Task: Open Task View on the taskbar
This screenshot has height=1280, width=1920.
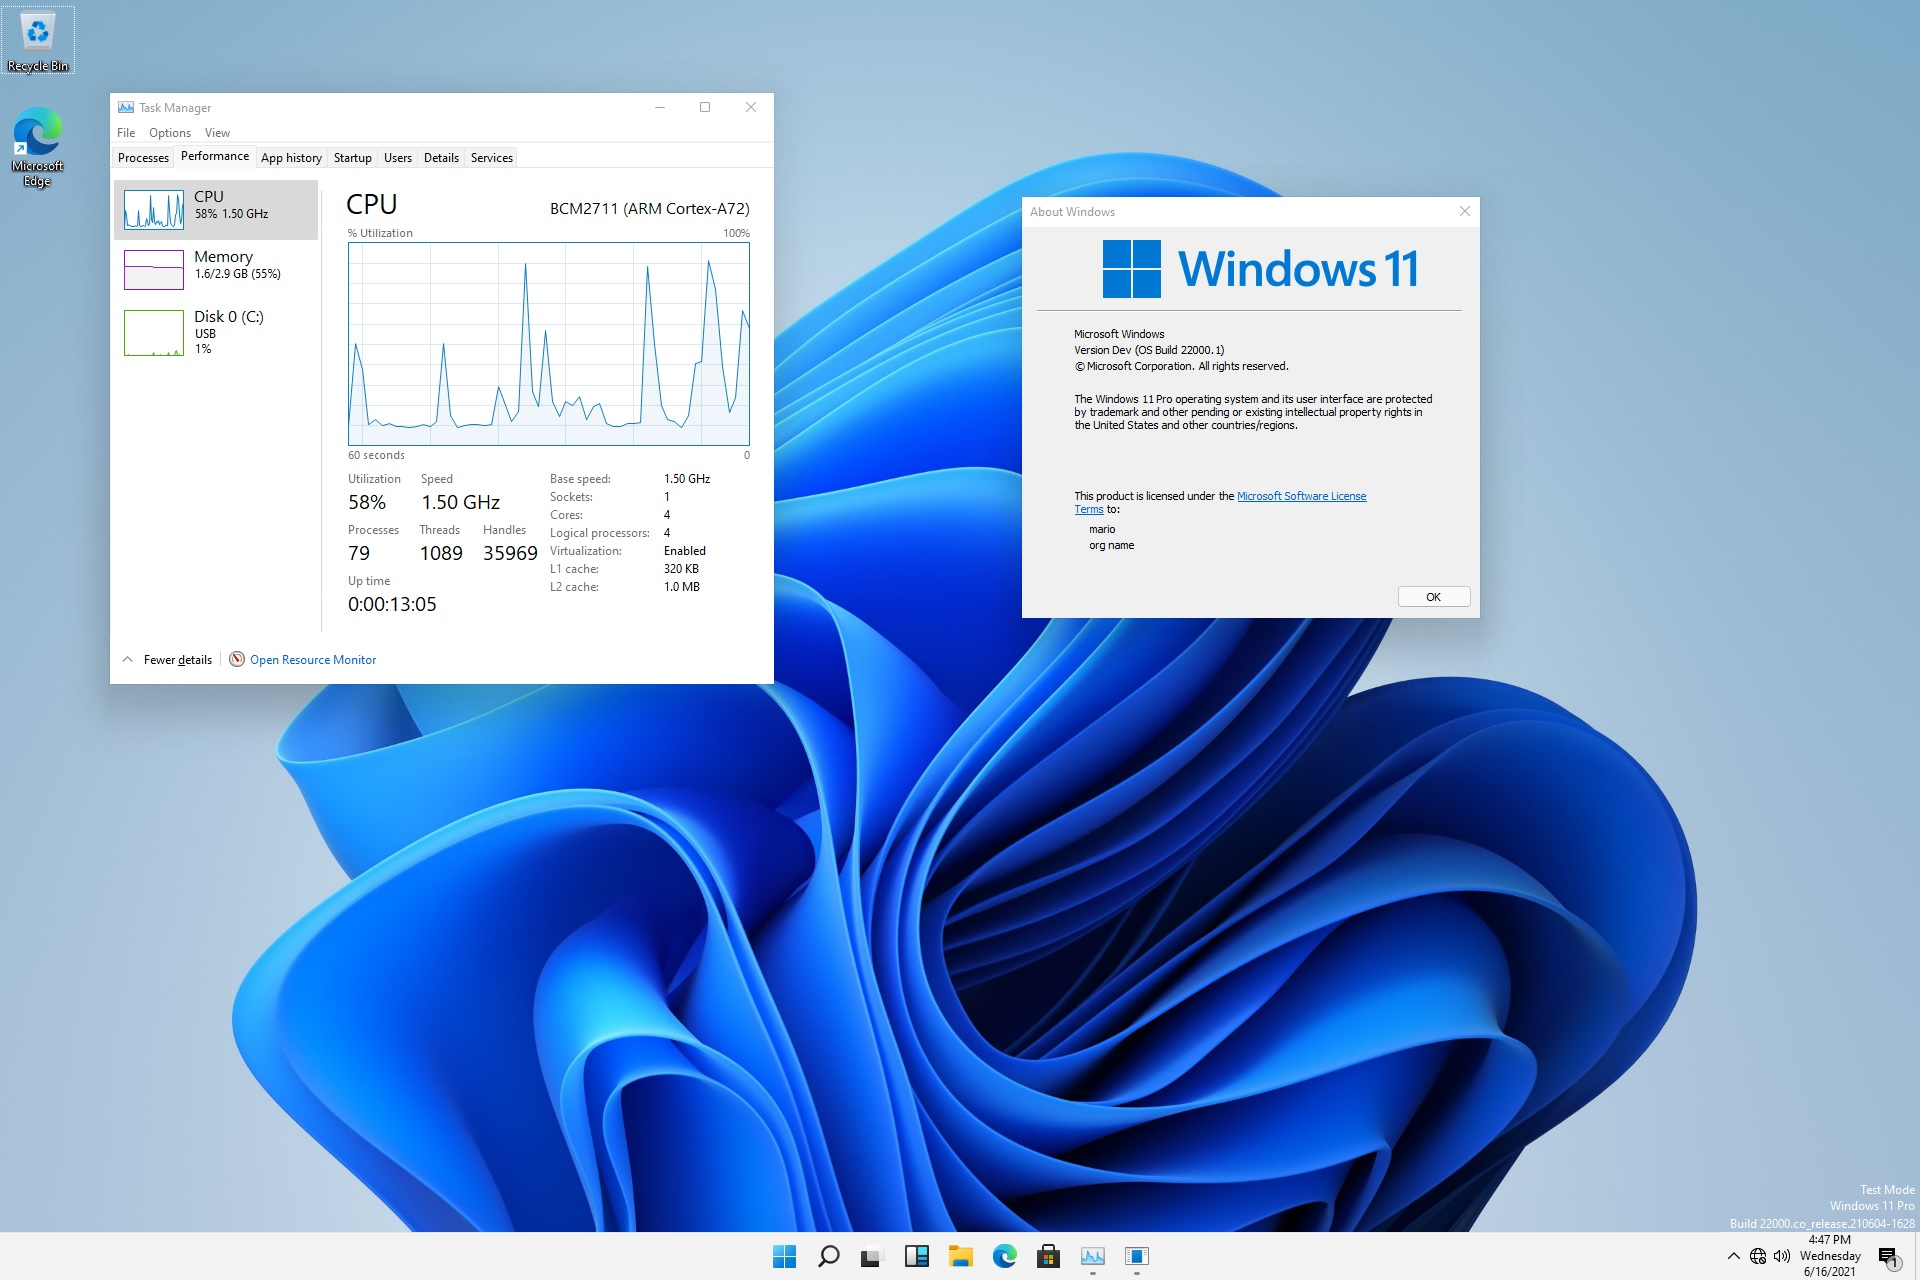Action: click(x=871, y=1256)
